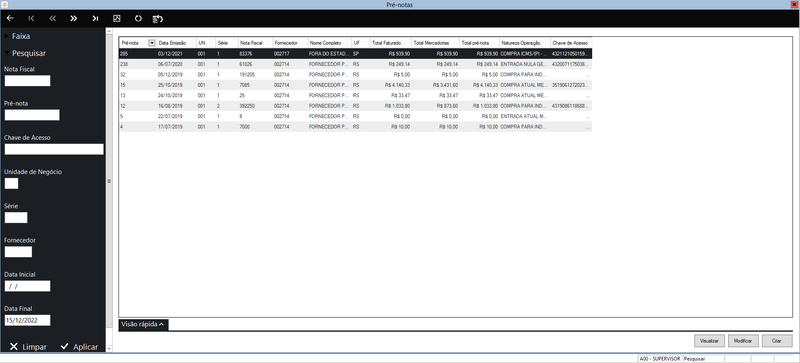Go to the first record
Image resolution: width=800 pixels, height=363 pixels.
coord(31,18)
